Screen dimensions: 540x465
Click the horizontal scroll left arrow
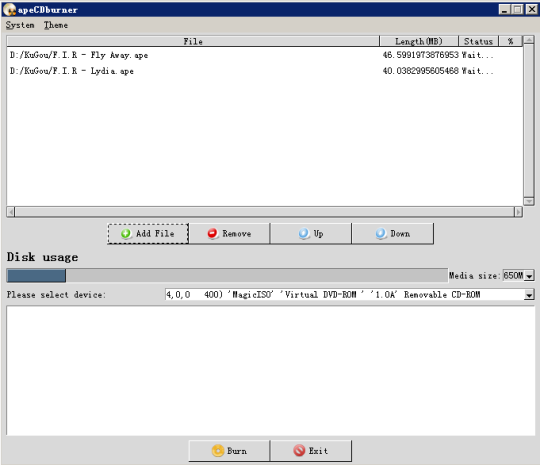coord(11,212)
